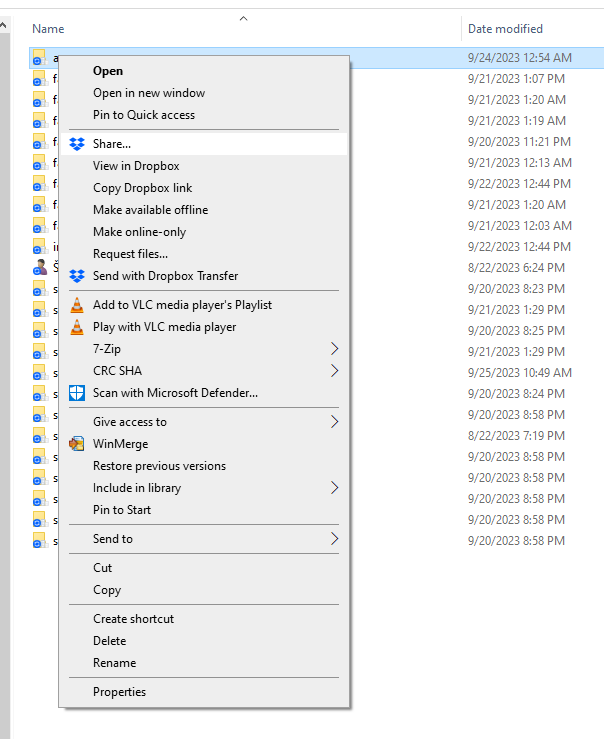604x739 pixels.
Task: Choose Cut from the context menu
Action: [x=204, y=568]
